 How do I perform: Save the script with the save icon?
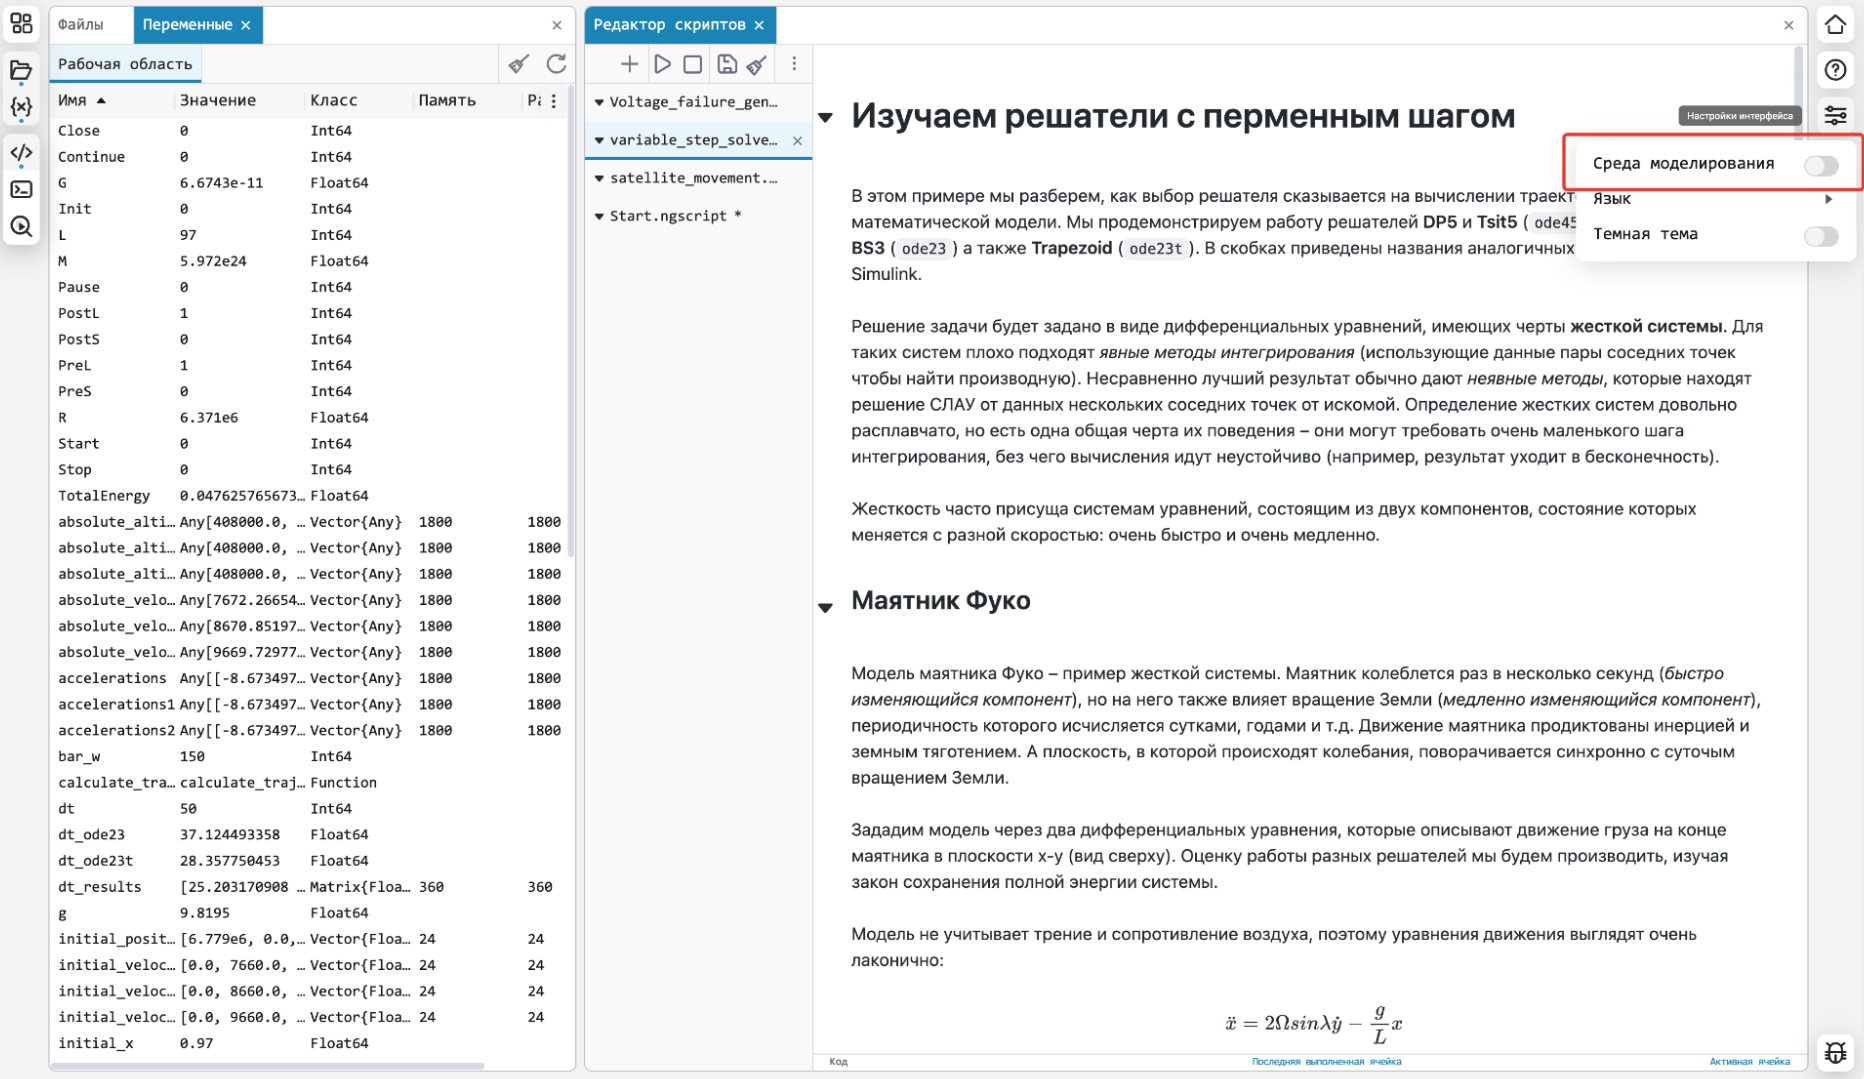click(x=726, y=64)
